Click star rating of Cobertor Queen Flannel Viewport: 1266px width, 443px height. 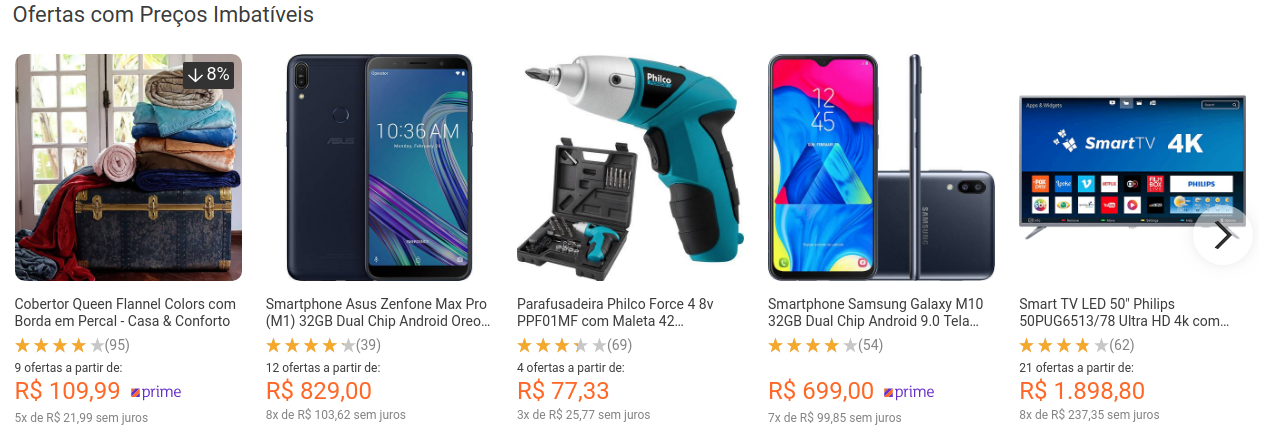tap(59, 346)
